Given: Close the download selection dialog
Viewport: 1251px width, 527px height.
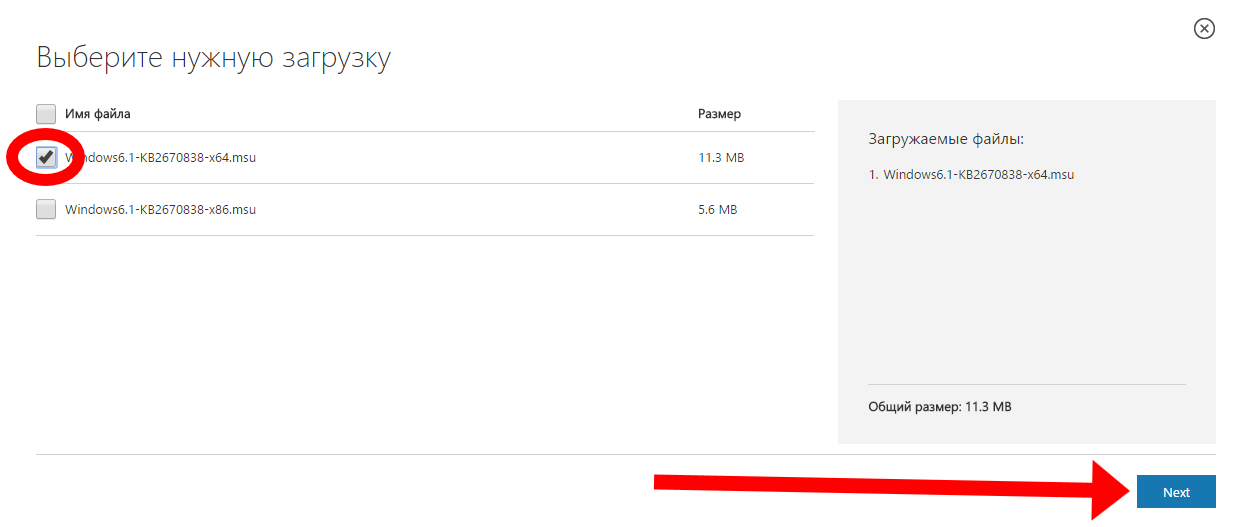Looking at the screenshot, I should coord(1204,29).
